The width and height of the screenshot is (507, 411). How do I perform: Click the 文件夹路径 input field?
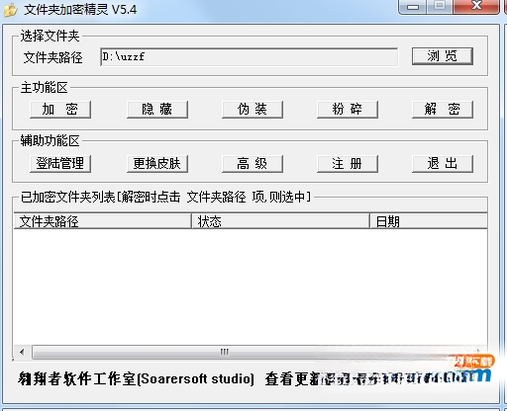click(x=249, y=57)
